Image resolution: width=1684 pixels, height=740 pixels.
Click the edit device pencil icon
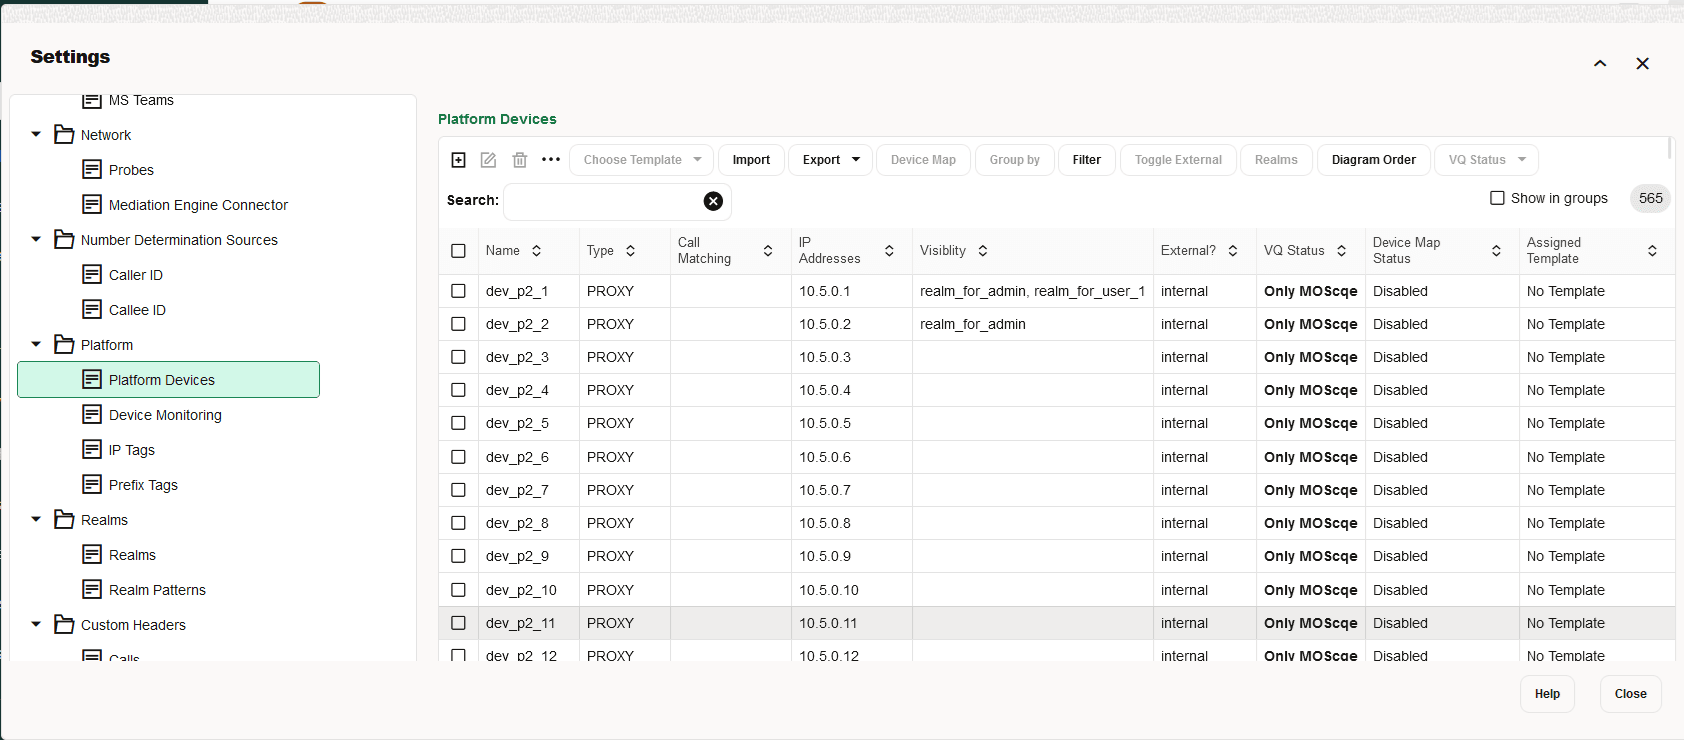tap(488, 160)
